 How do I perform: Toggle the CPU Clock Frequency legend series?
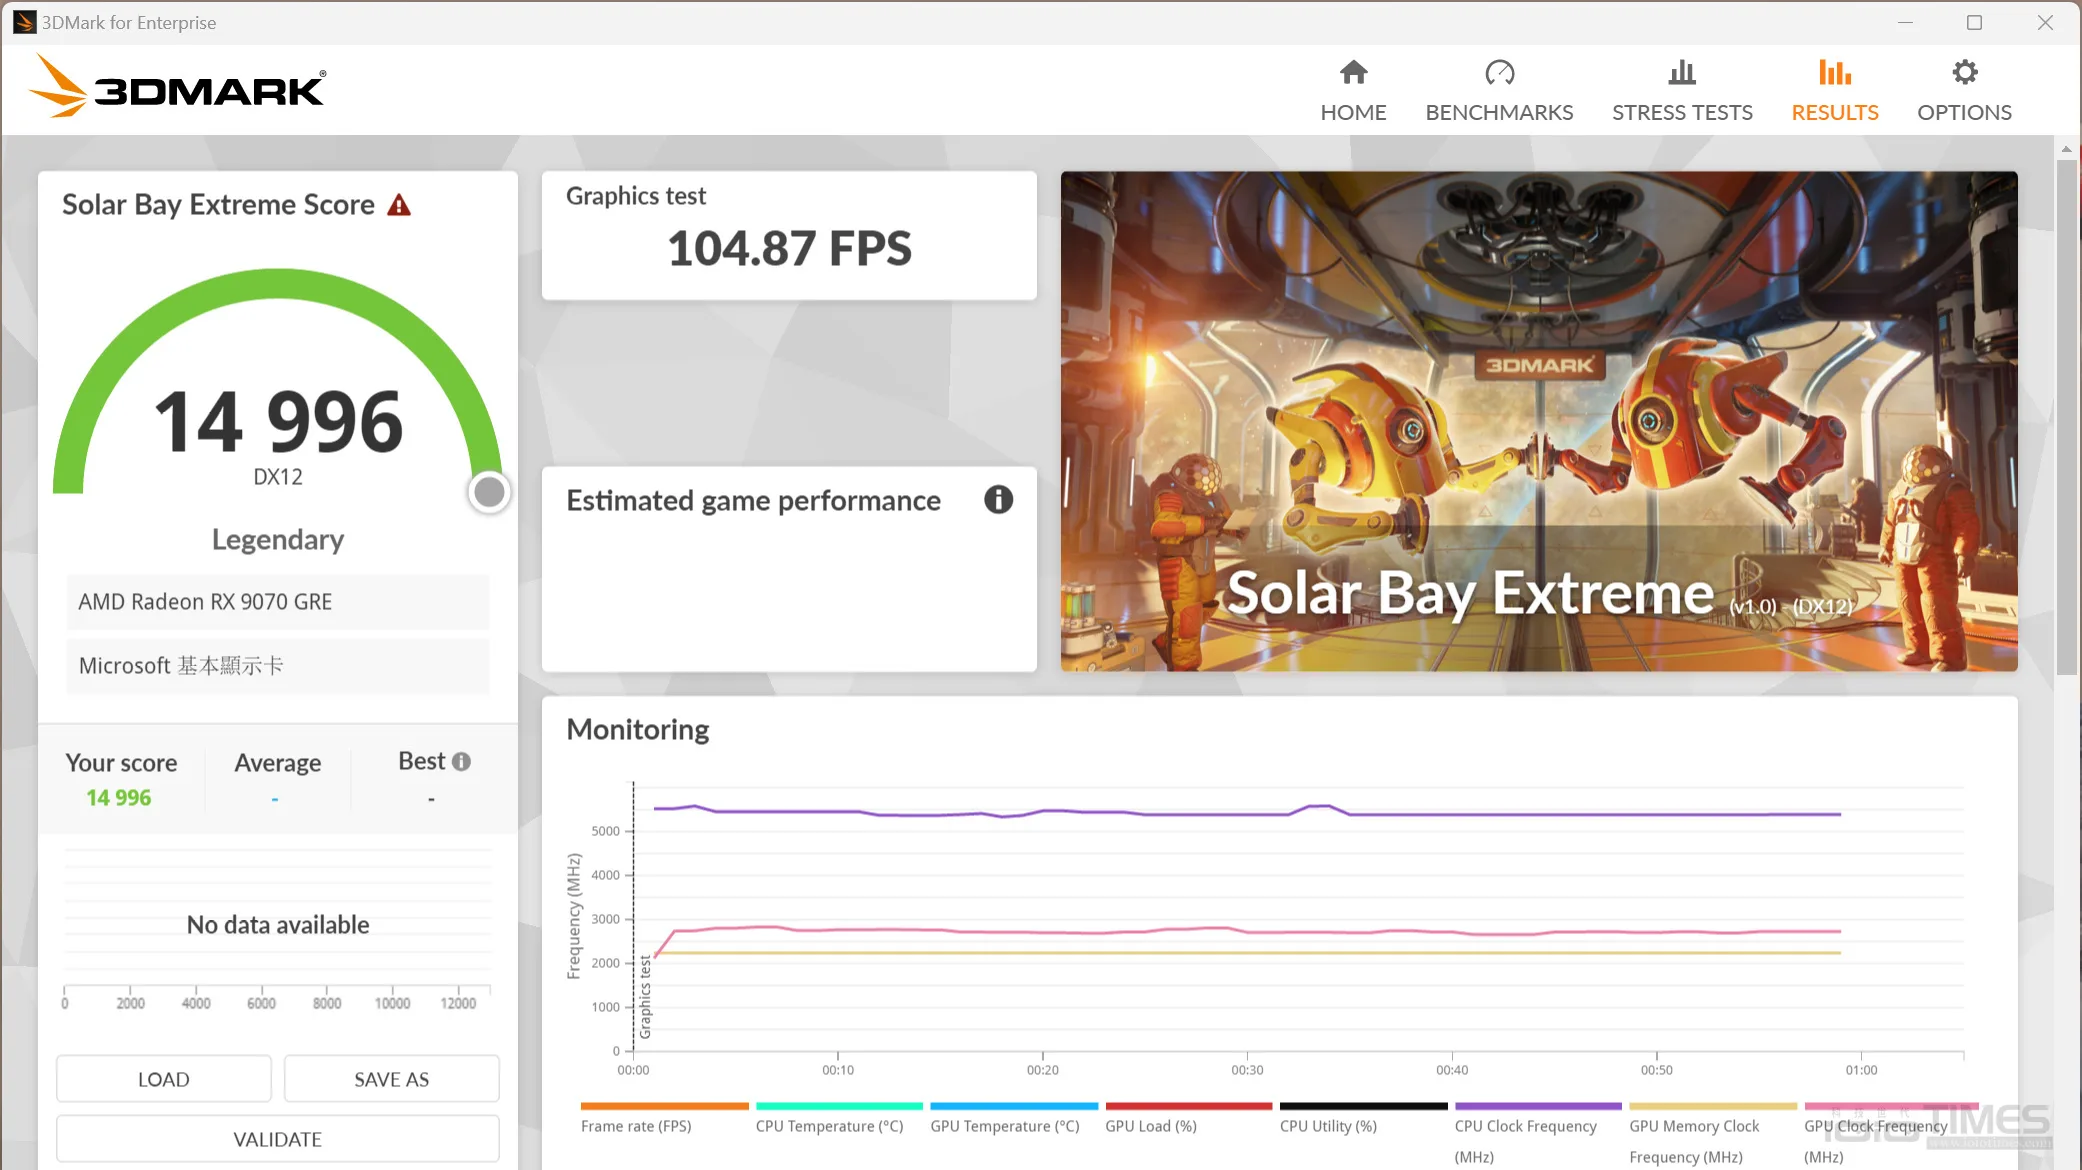1538,1134
